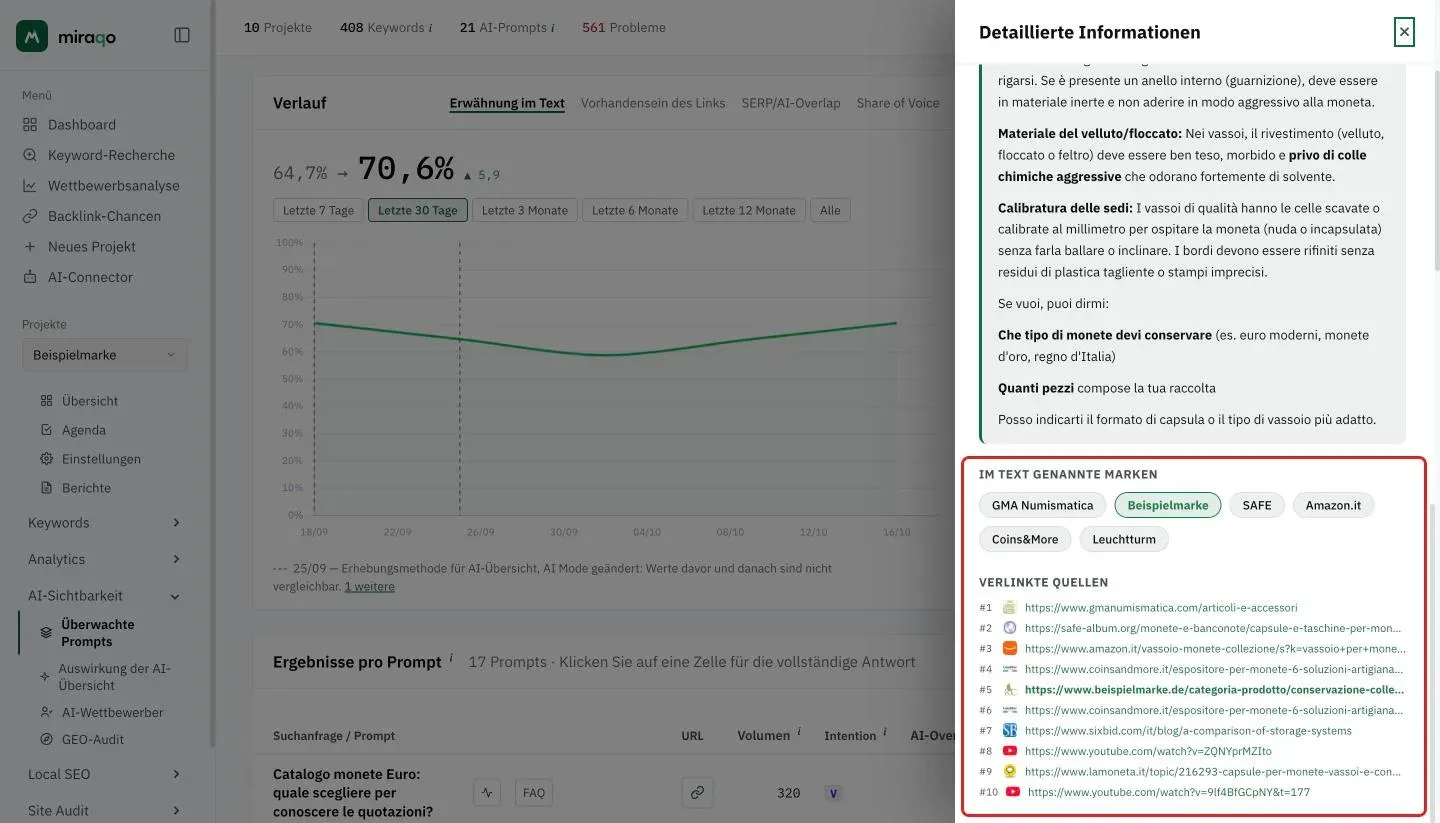Click the FAQ tag in the prompt row
This screenshot has height=823, width=1440.
click(534, 793)
